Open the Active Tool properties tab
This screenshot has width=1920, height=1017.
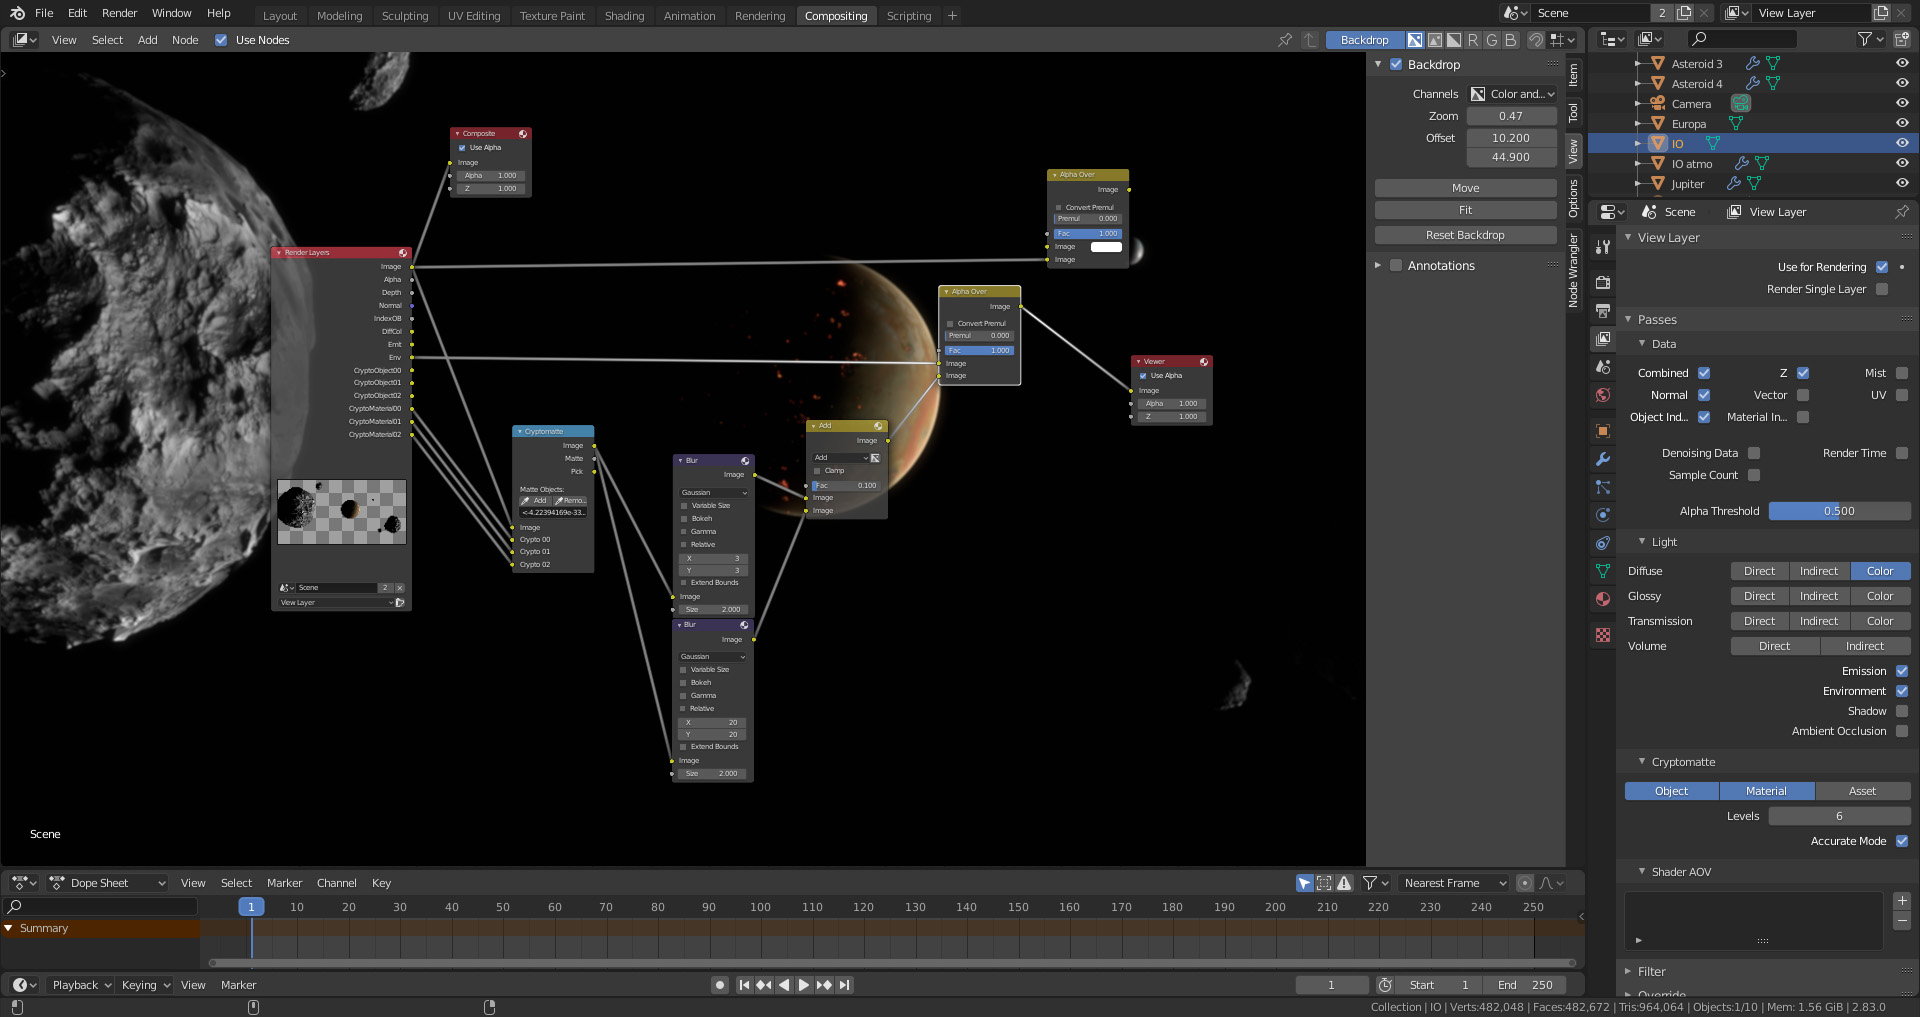1603,247
